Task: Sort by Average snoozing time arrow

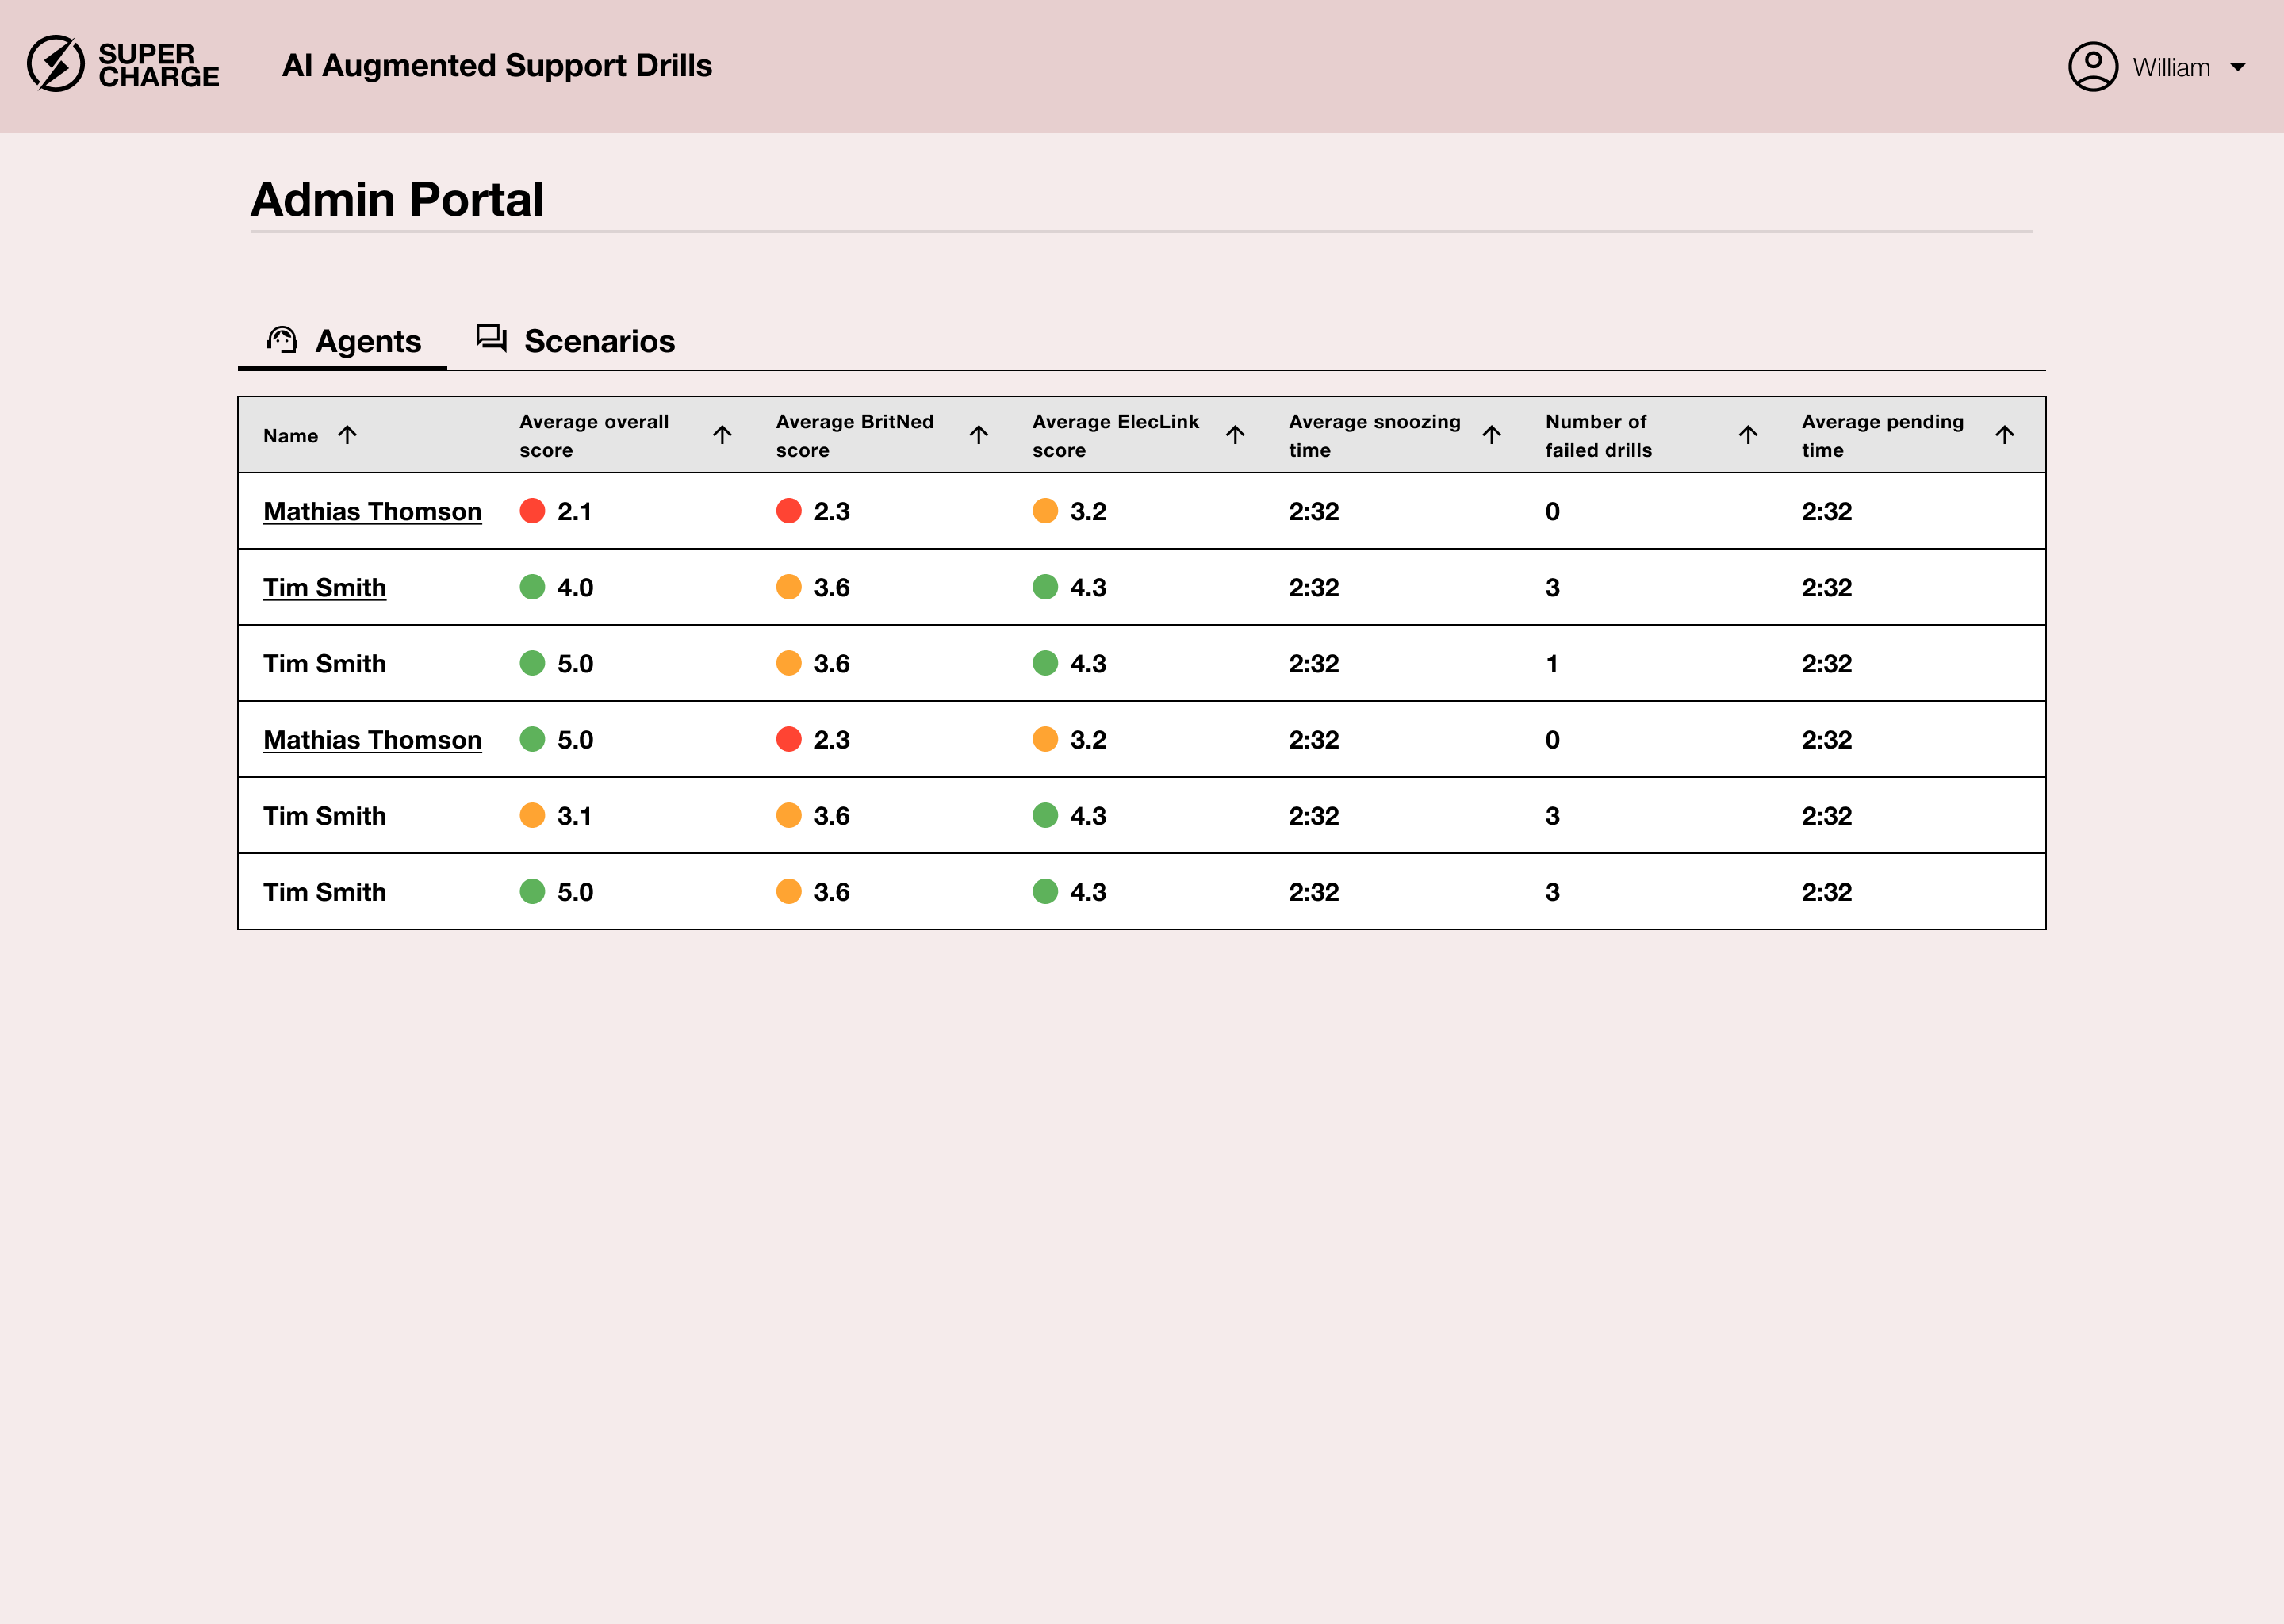Action: point(1491,434)
